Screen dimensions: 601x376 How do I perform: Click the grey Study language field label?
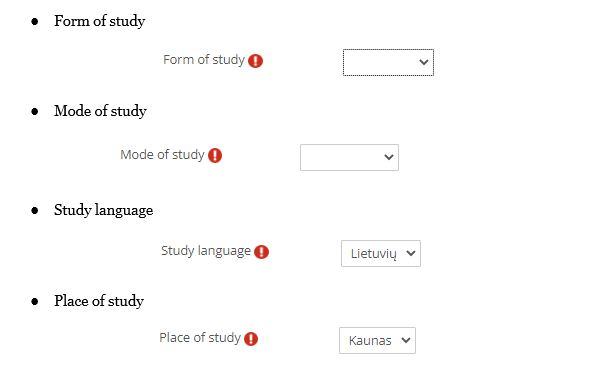tap(206, 251)
